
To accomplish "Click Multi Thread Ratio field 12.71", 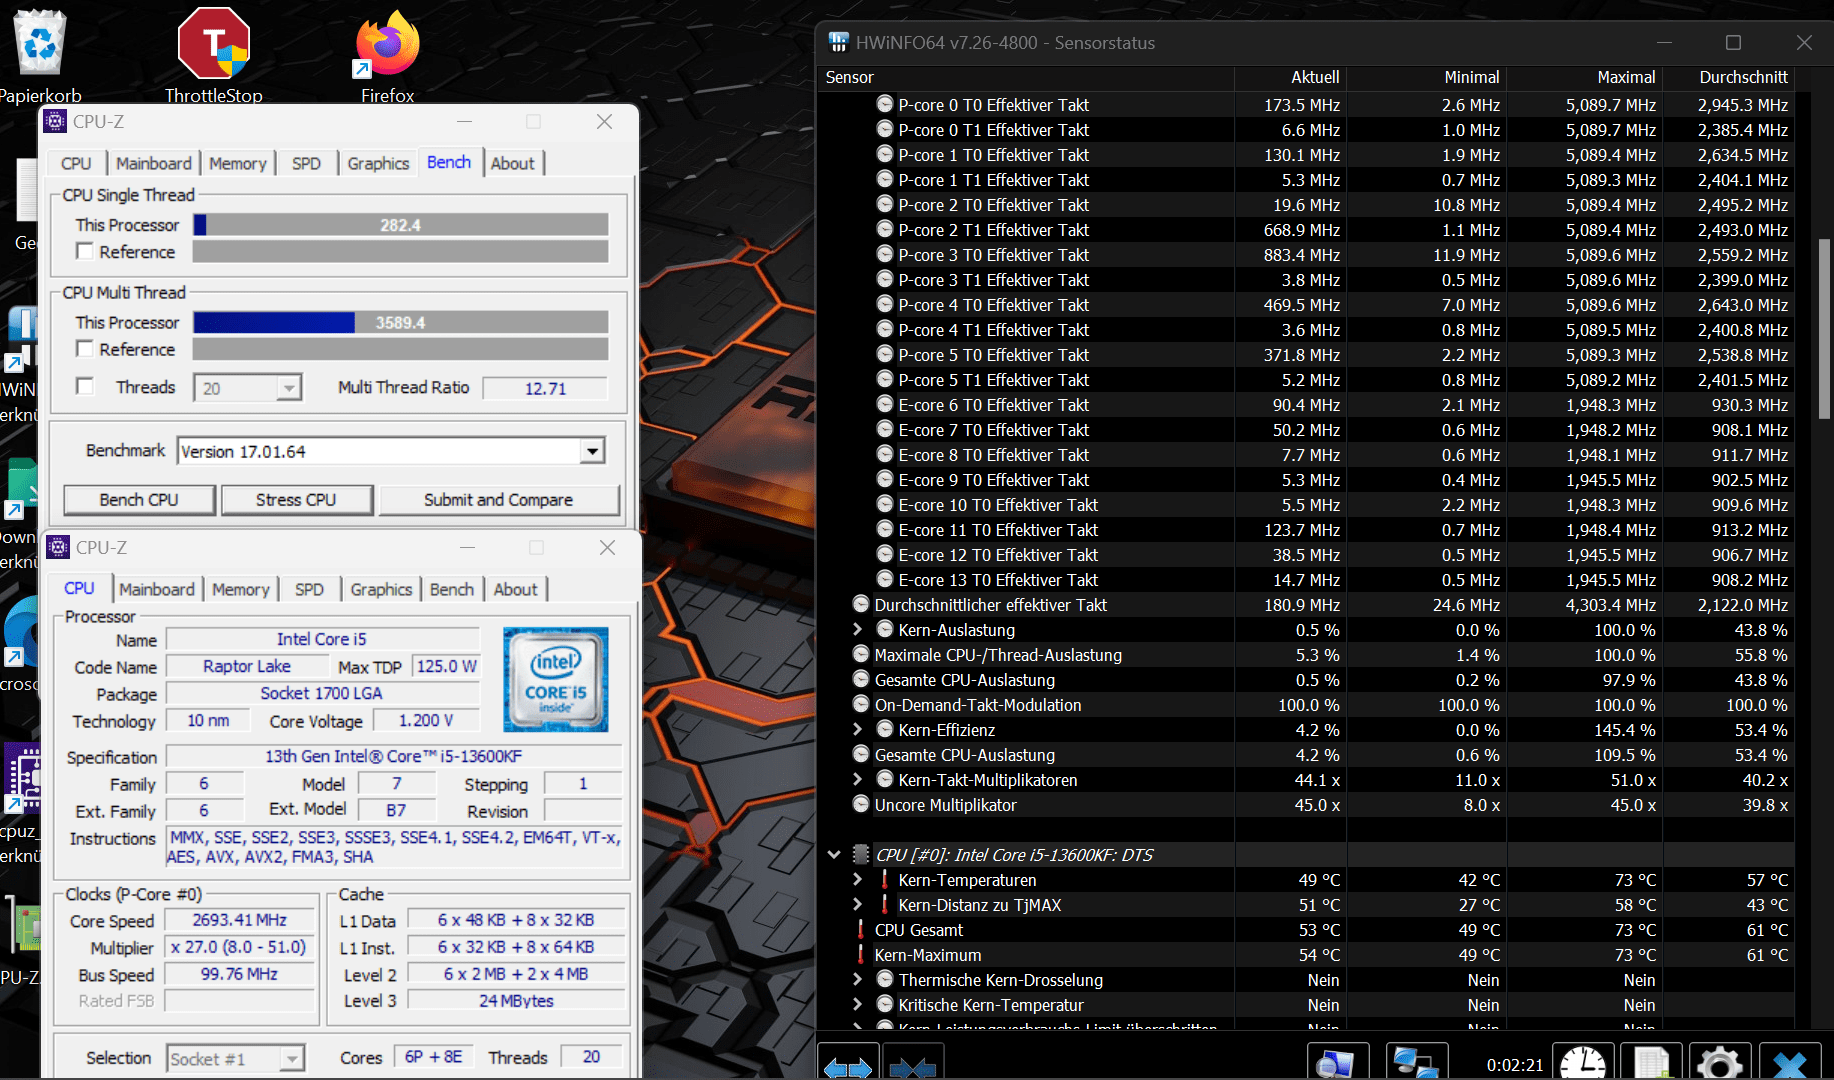I will 545,388.
